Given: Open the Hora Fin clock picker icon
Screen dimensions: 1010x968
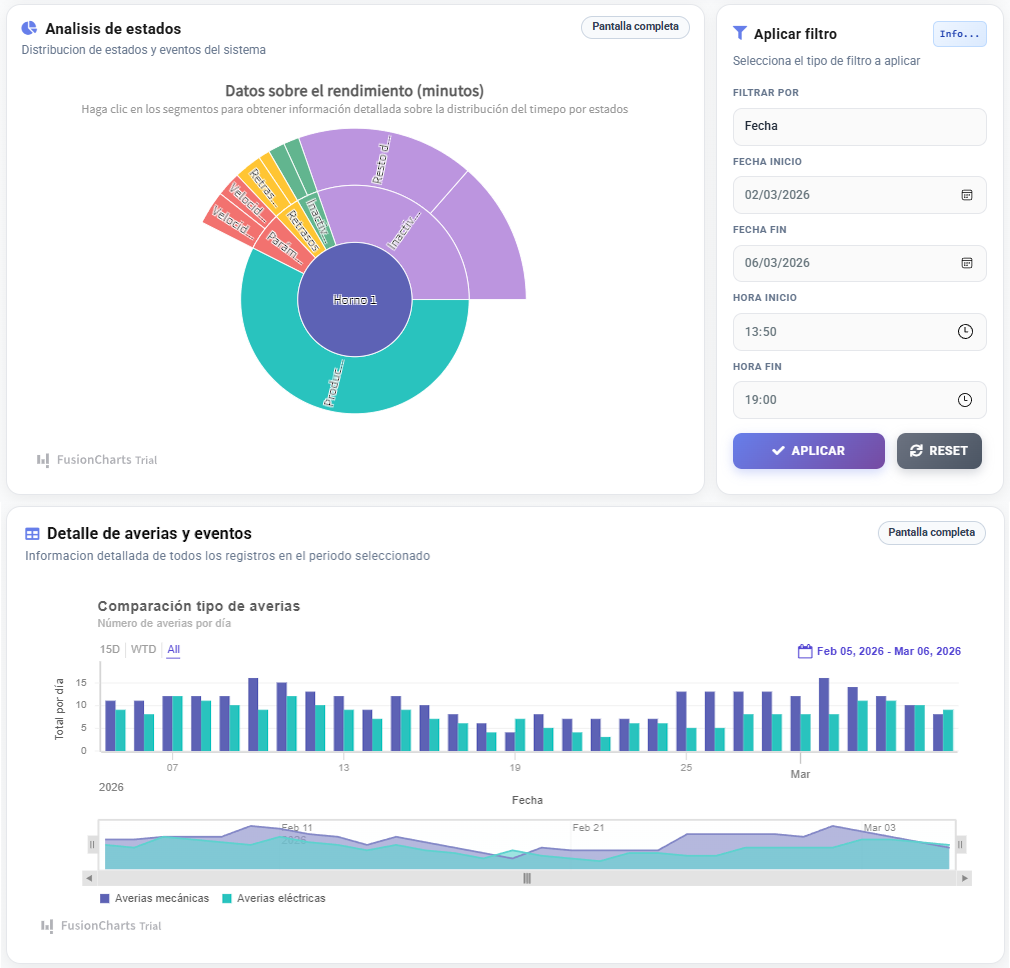Looking at the screenshot, I should click(965, 400).
